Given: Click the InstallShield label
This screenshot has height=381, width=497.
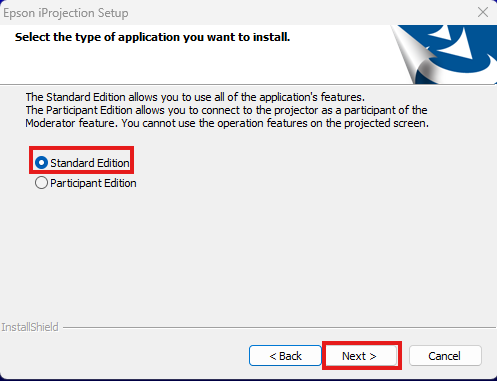Looking at the screenshot, I should [30, 327].
